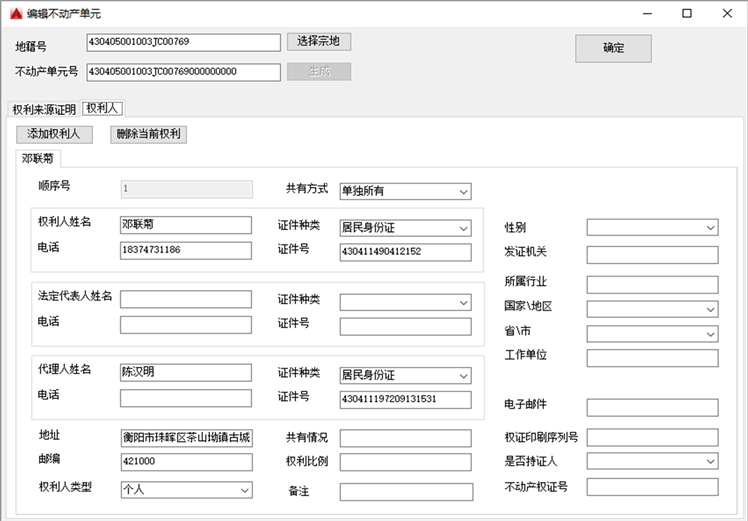Select the 邓联菊 person tab
The width and height of the screenshot is (748, 521).
click(x=39, y=158)
